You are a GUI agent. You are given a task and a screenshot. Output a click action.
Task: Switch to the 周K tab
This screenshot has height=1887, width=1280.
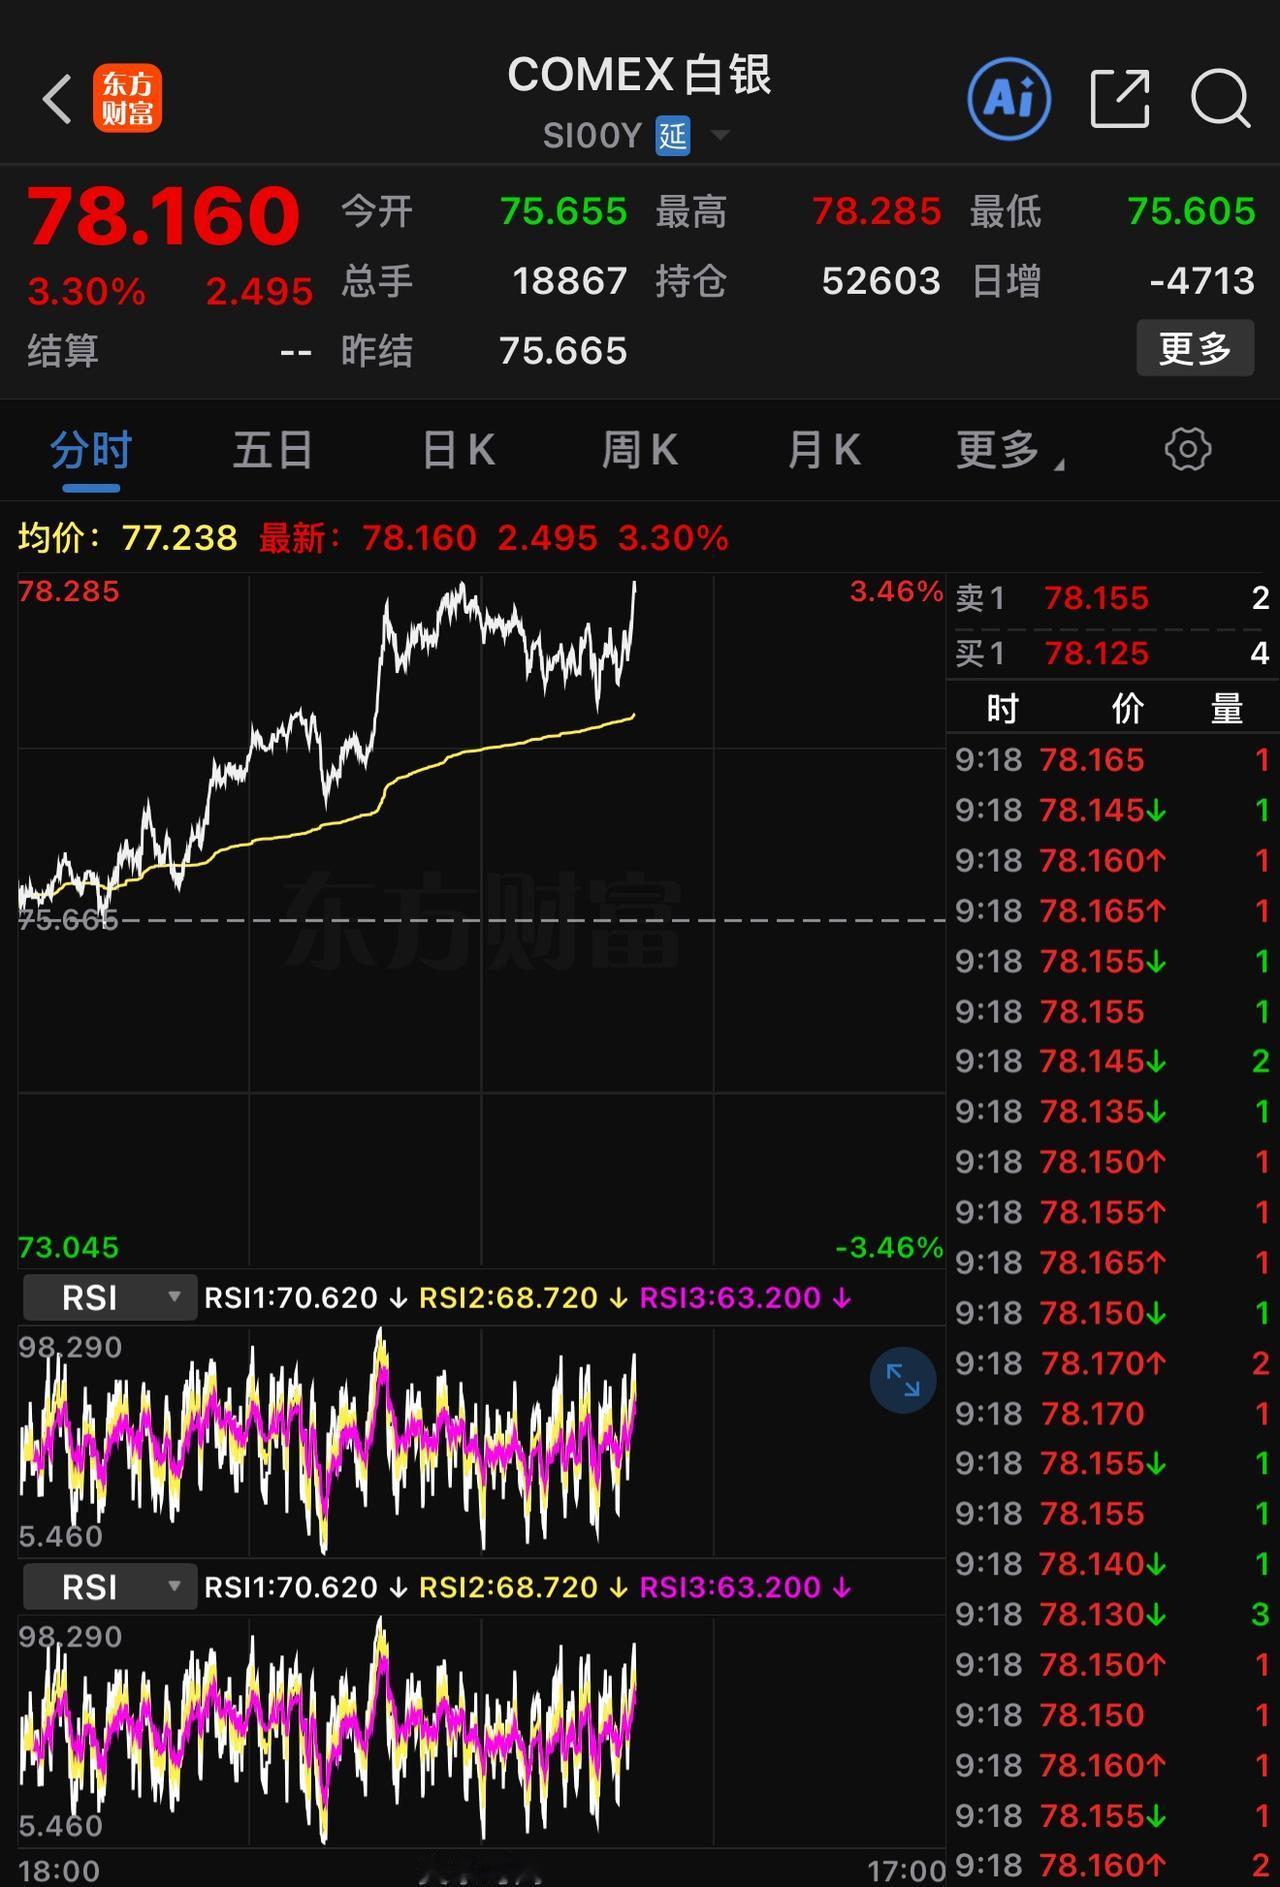[640, 450]
